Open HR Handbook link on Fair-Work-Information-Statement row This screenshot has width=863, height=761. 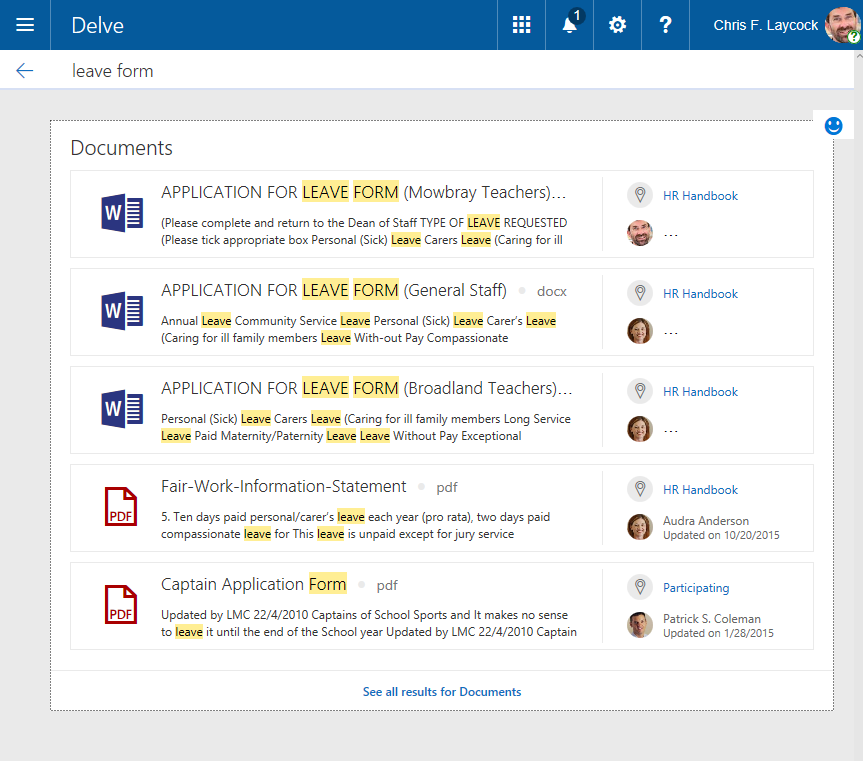tap(700, 490)
